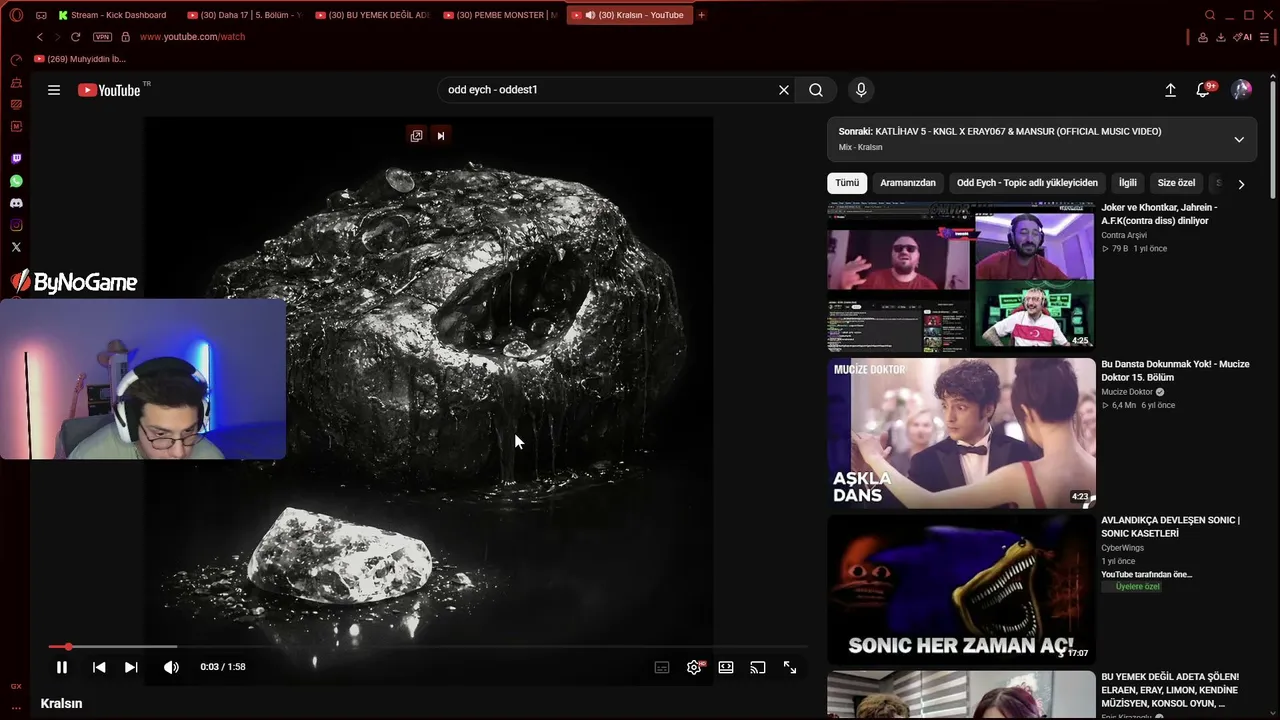Open the Easy Setup menu icon
The width and height of the screenshot is (1280, 720).
pyautogui.click(x=1266, y=37)
